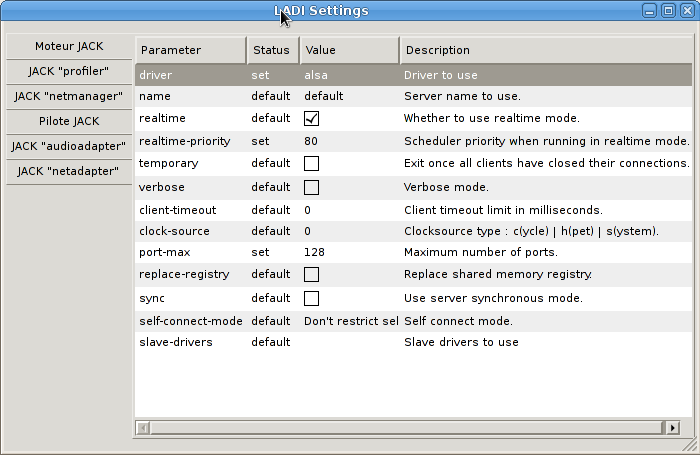The image size is (700, 455).
Task: Enable the temporary checkbox
Action: click(311, 163)
